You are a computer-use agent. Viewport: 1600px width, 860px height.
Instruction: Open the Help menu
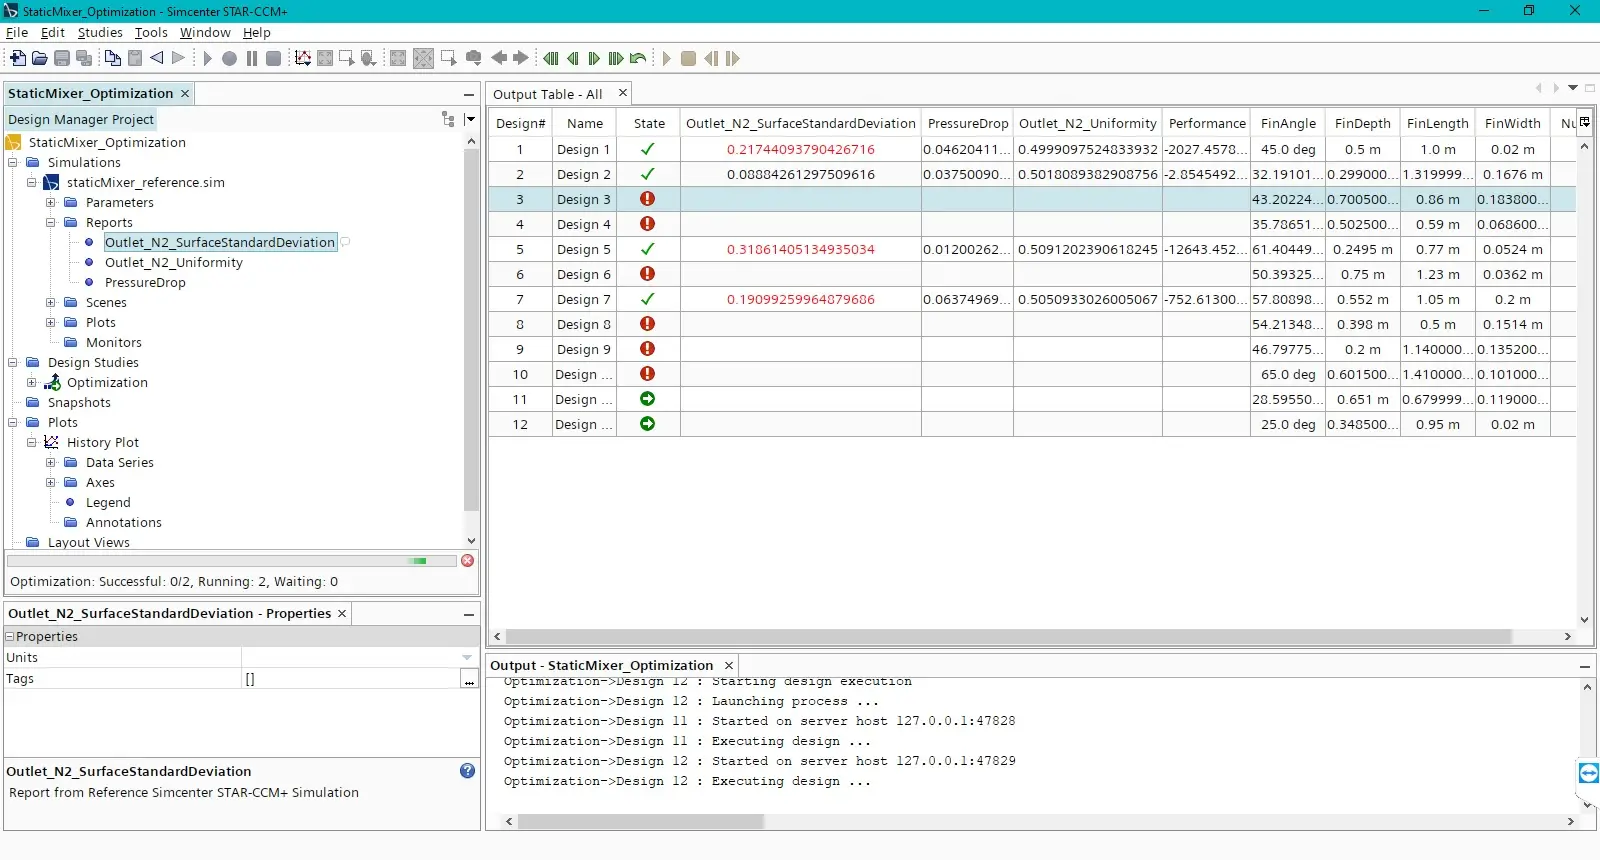pos(257,32)
